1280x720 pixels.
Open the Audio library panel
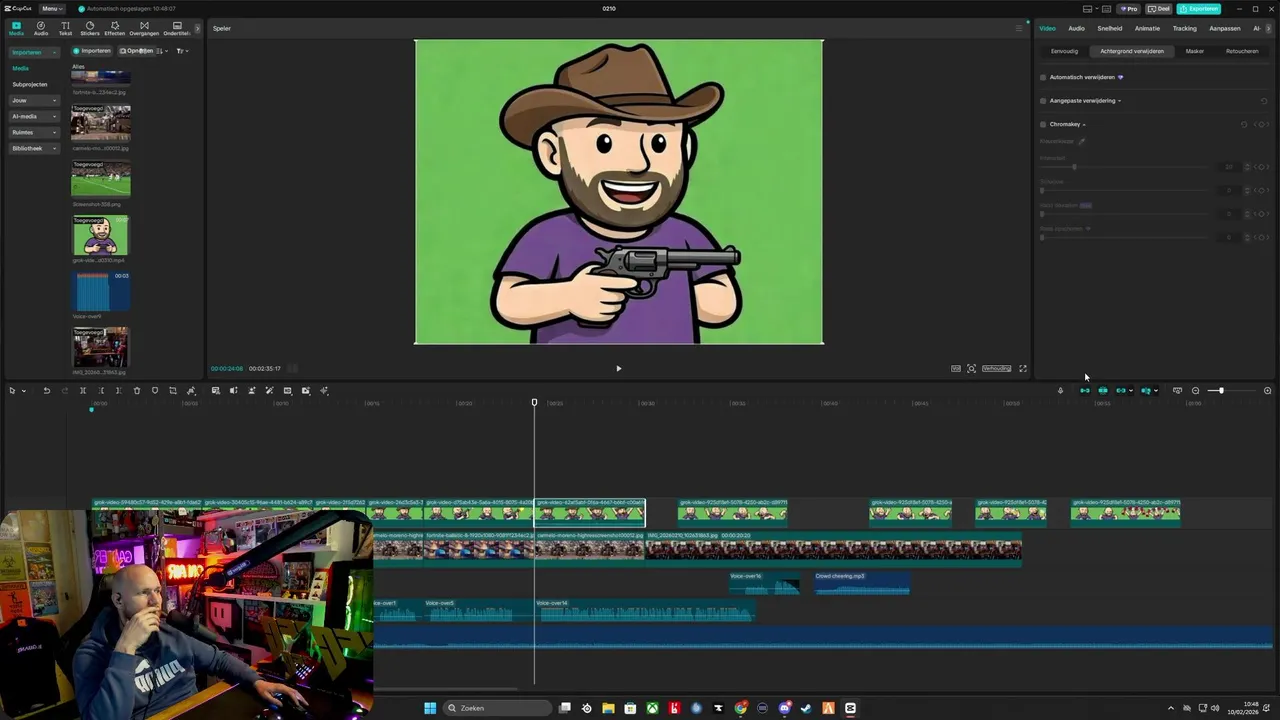point(41,28)
